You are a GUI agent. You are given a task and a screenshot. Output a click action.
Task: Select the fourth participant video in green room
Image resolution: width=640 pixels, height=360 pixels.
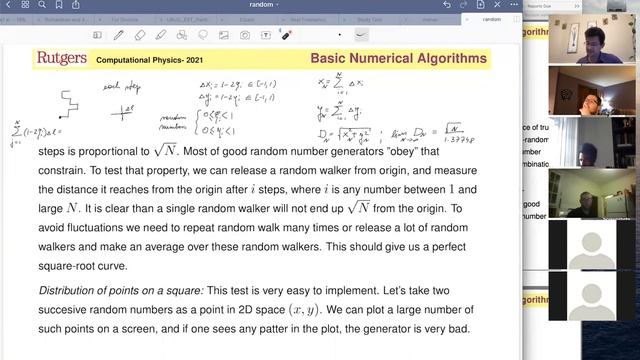[591, 193]
